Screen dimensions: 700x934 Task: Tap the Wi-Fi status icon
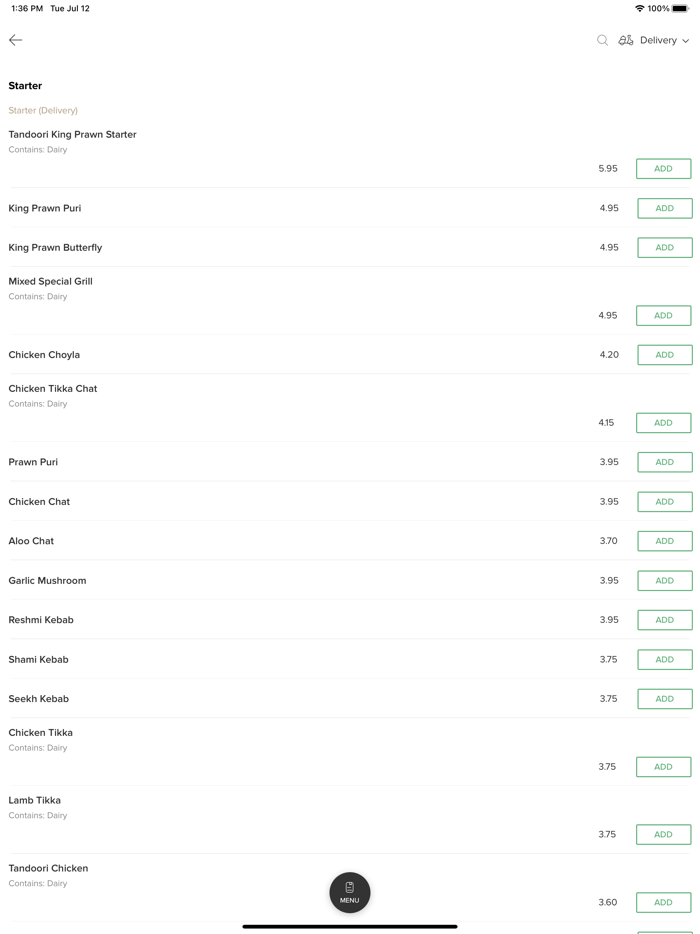click(639, 8)
